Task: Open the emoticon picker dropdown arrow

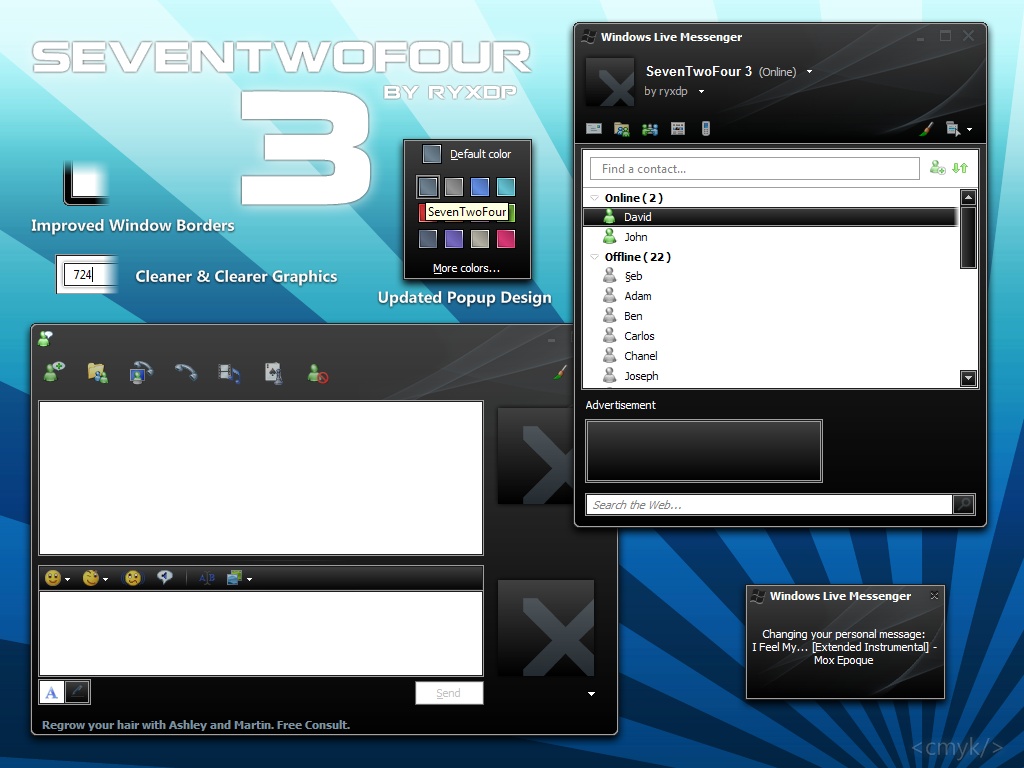Action: pyautogui.click(x=67, y=579)
